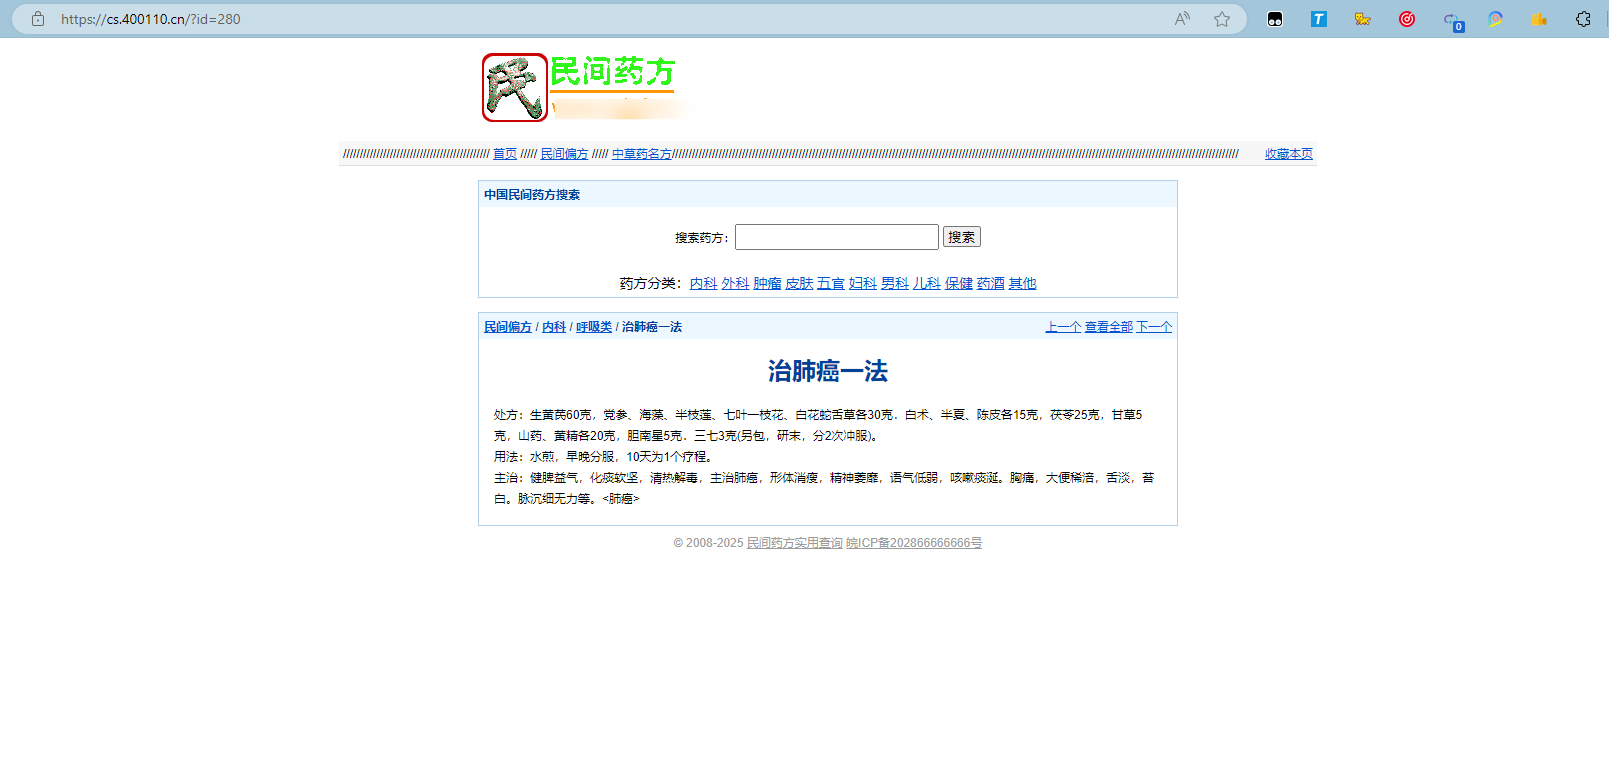Open the browser Extensions puzzle icon
Screen dimensions: 1609x763
(x=1583, y=19)
